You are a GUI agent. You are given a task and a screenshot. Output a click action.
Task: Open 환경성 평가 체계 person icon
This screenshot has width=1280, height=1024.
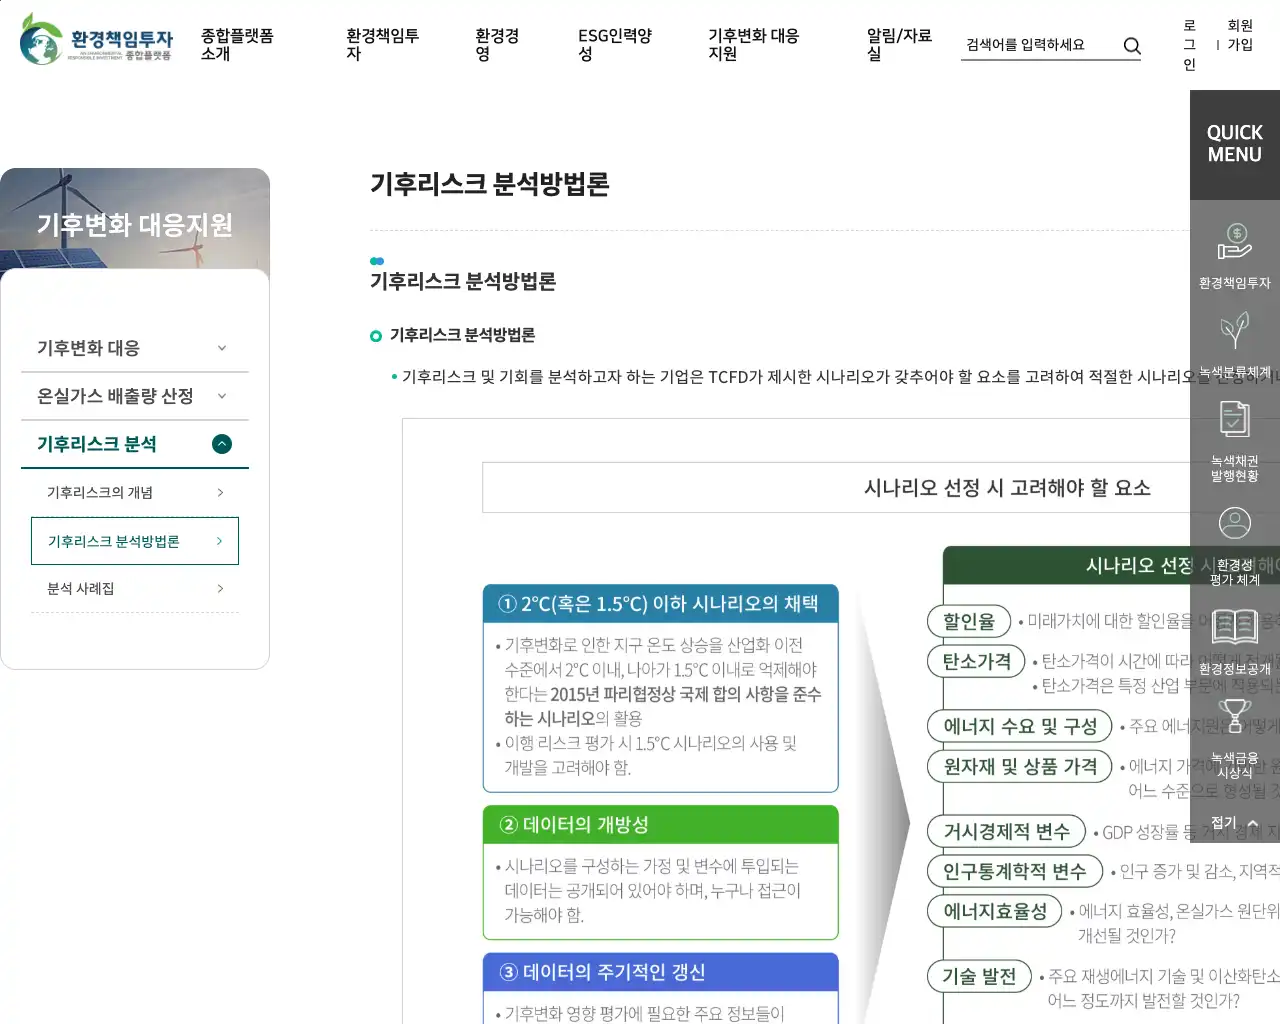tap(1234, 524)
